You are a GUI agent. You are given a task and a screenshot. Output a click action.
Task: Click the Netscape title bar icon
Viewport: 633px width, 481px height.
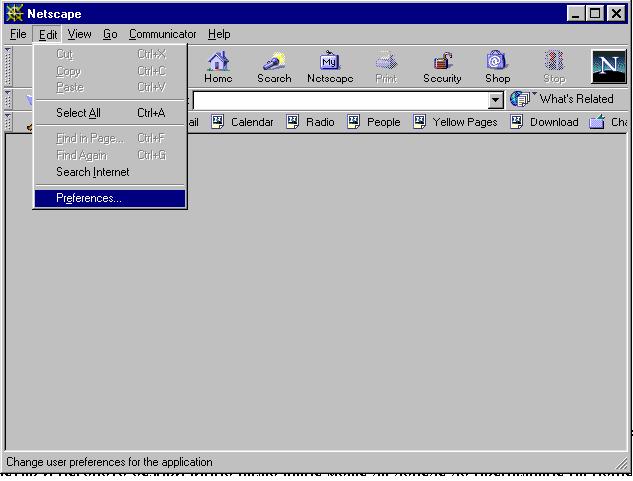[15, 13]
